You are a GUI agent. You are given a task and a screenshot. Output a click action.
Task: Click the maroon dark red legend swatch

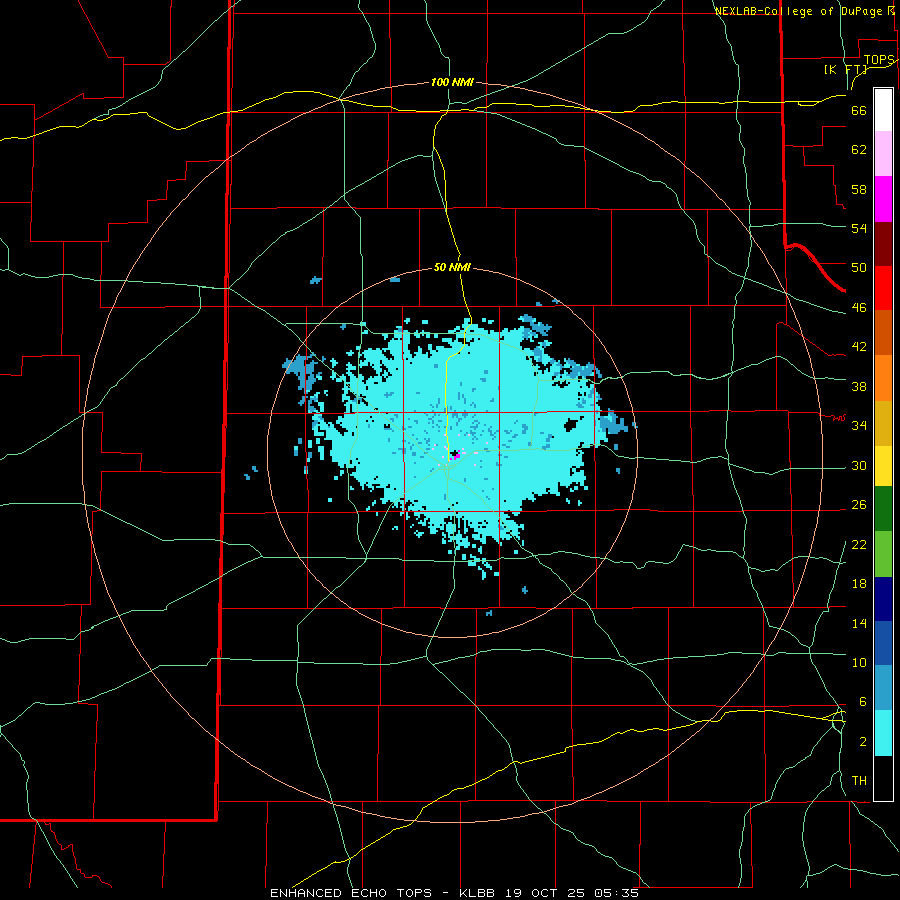click(x=883, y=244)
